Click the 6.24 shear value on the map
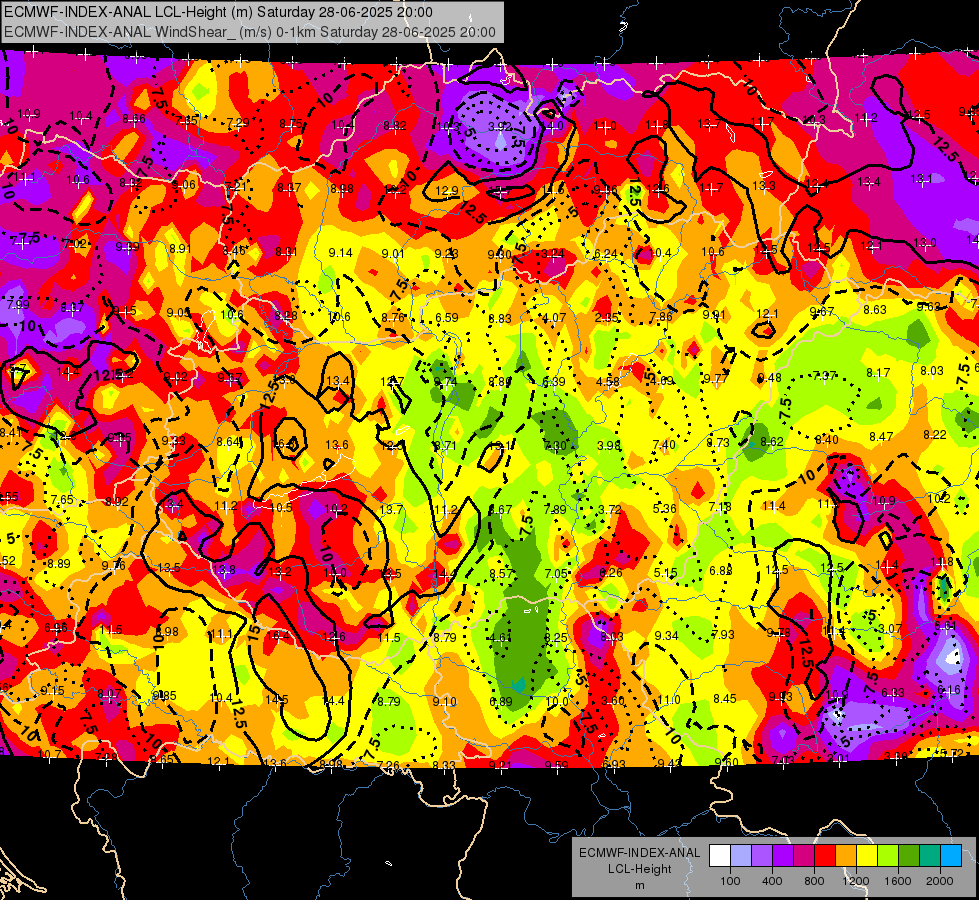 click(x=606, y=254)
